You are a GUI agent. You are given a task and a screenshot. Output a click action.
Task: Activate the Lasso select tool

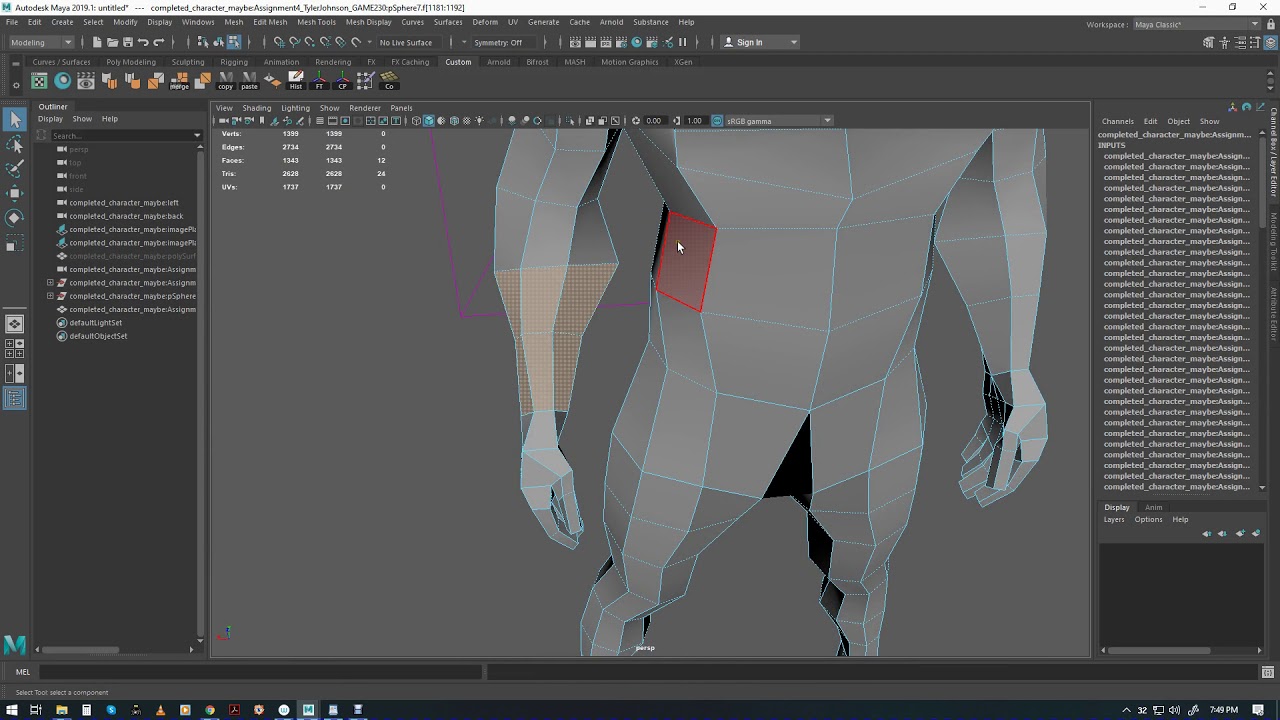point(14,145)
